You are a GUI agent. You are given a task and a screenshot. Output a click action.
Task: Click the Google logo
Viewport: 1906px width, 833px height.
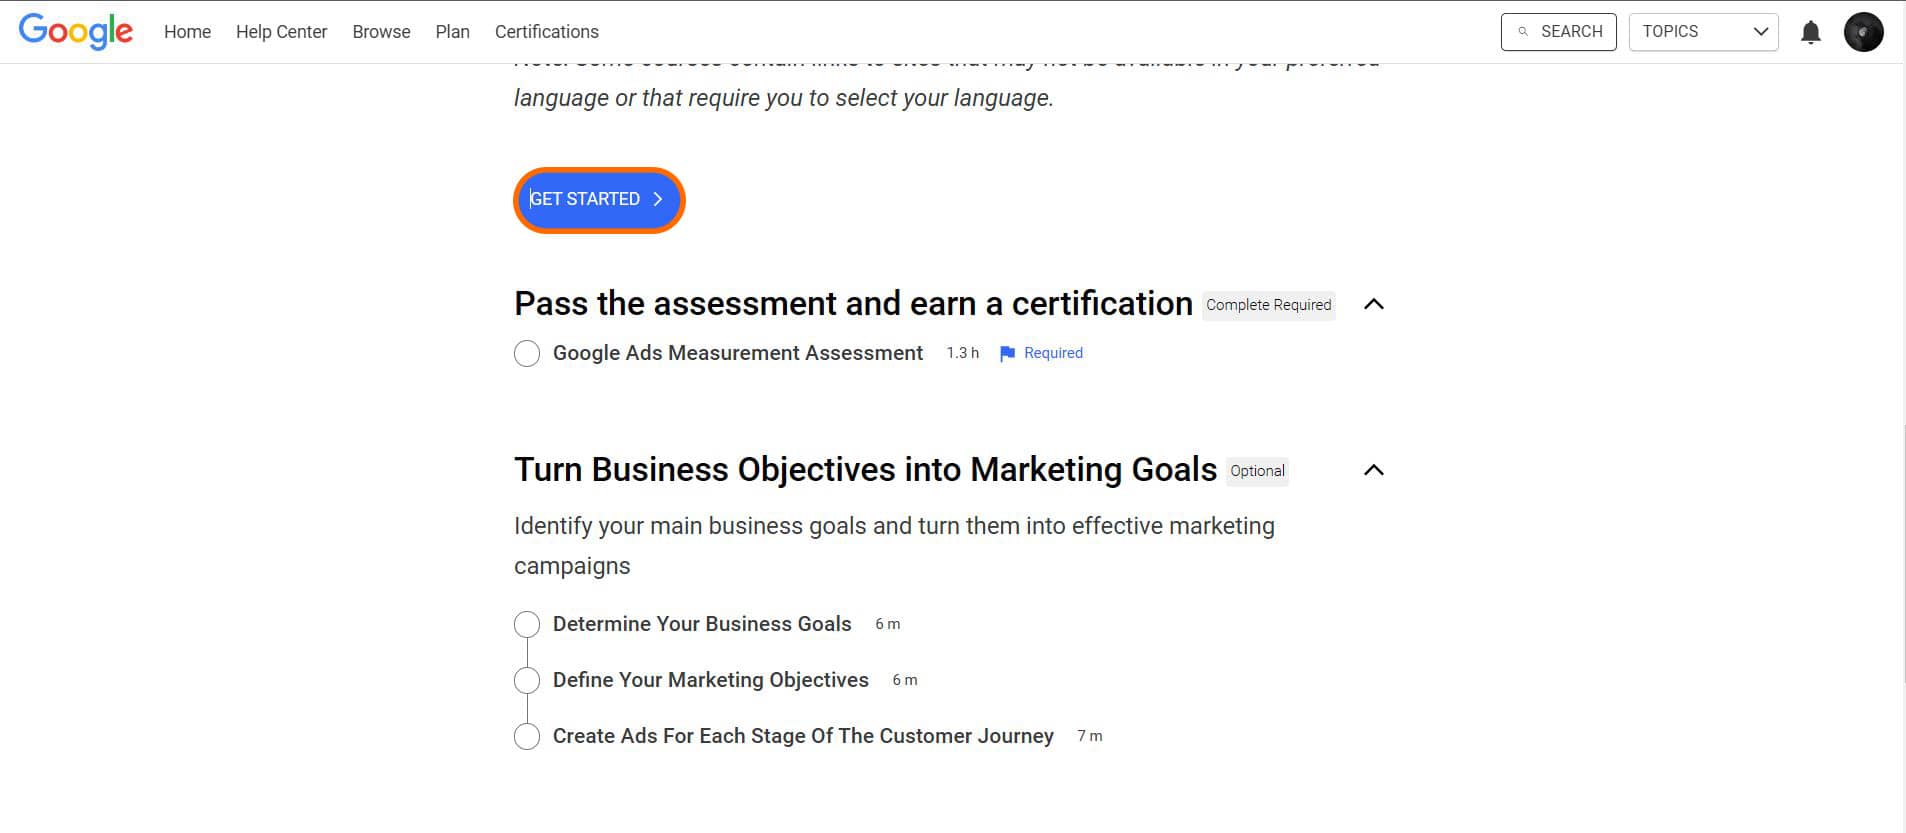(x=75, y=31)
